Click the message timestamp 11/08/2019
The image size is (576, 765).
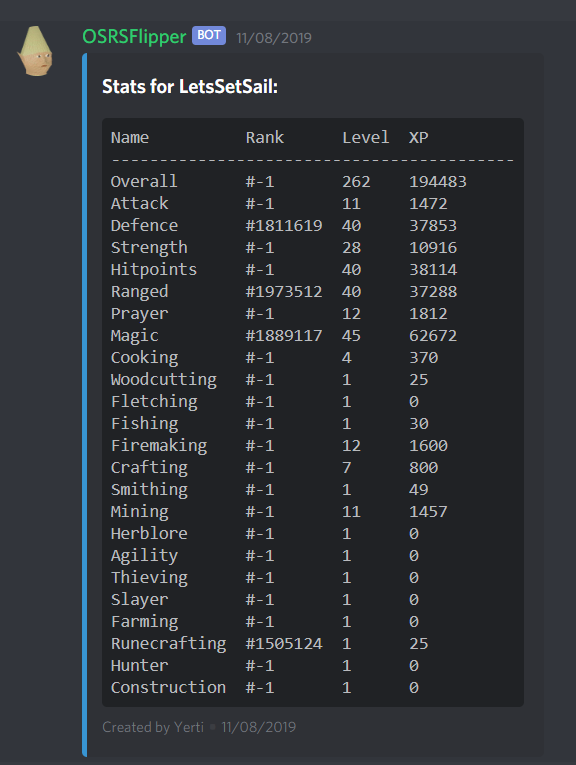click(x=274, y=38)
